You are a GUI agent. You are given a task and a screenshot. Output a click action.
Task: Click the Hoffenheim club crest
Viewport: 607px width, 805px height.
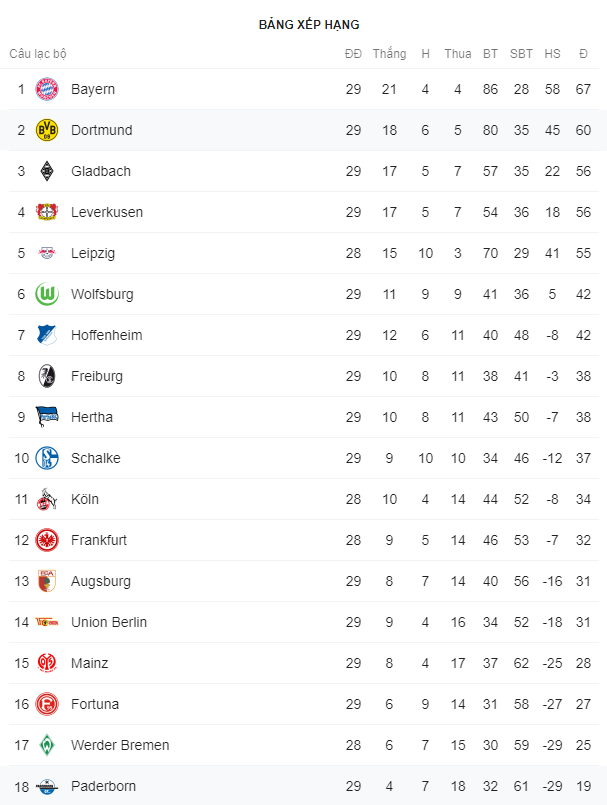[x=47, y=335]
